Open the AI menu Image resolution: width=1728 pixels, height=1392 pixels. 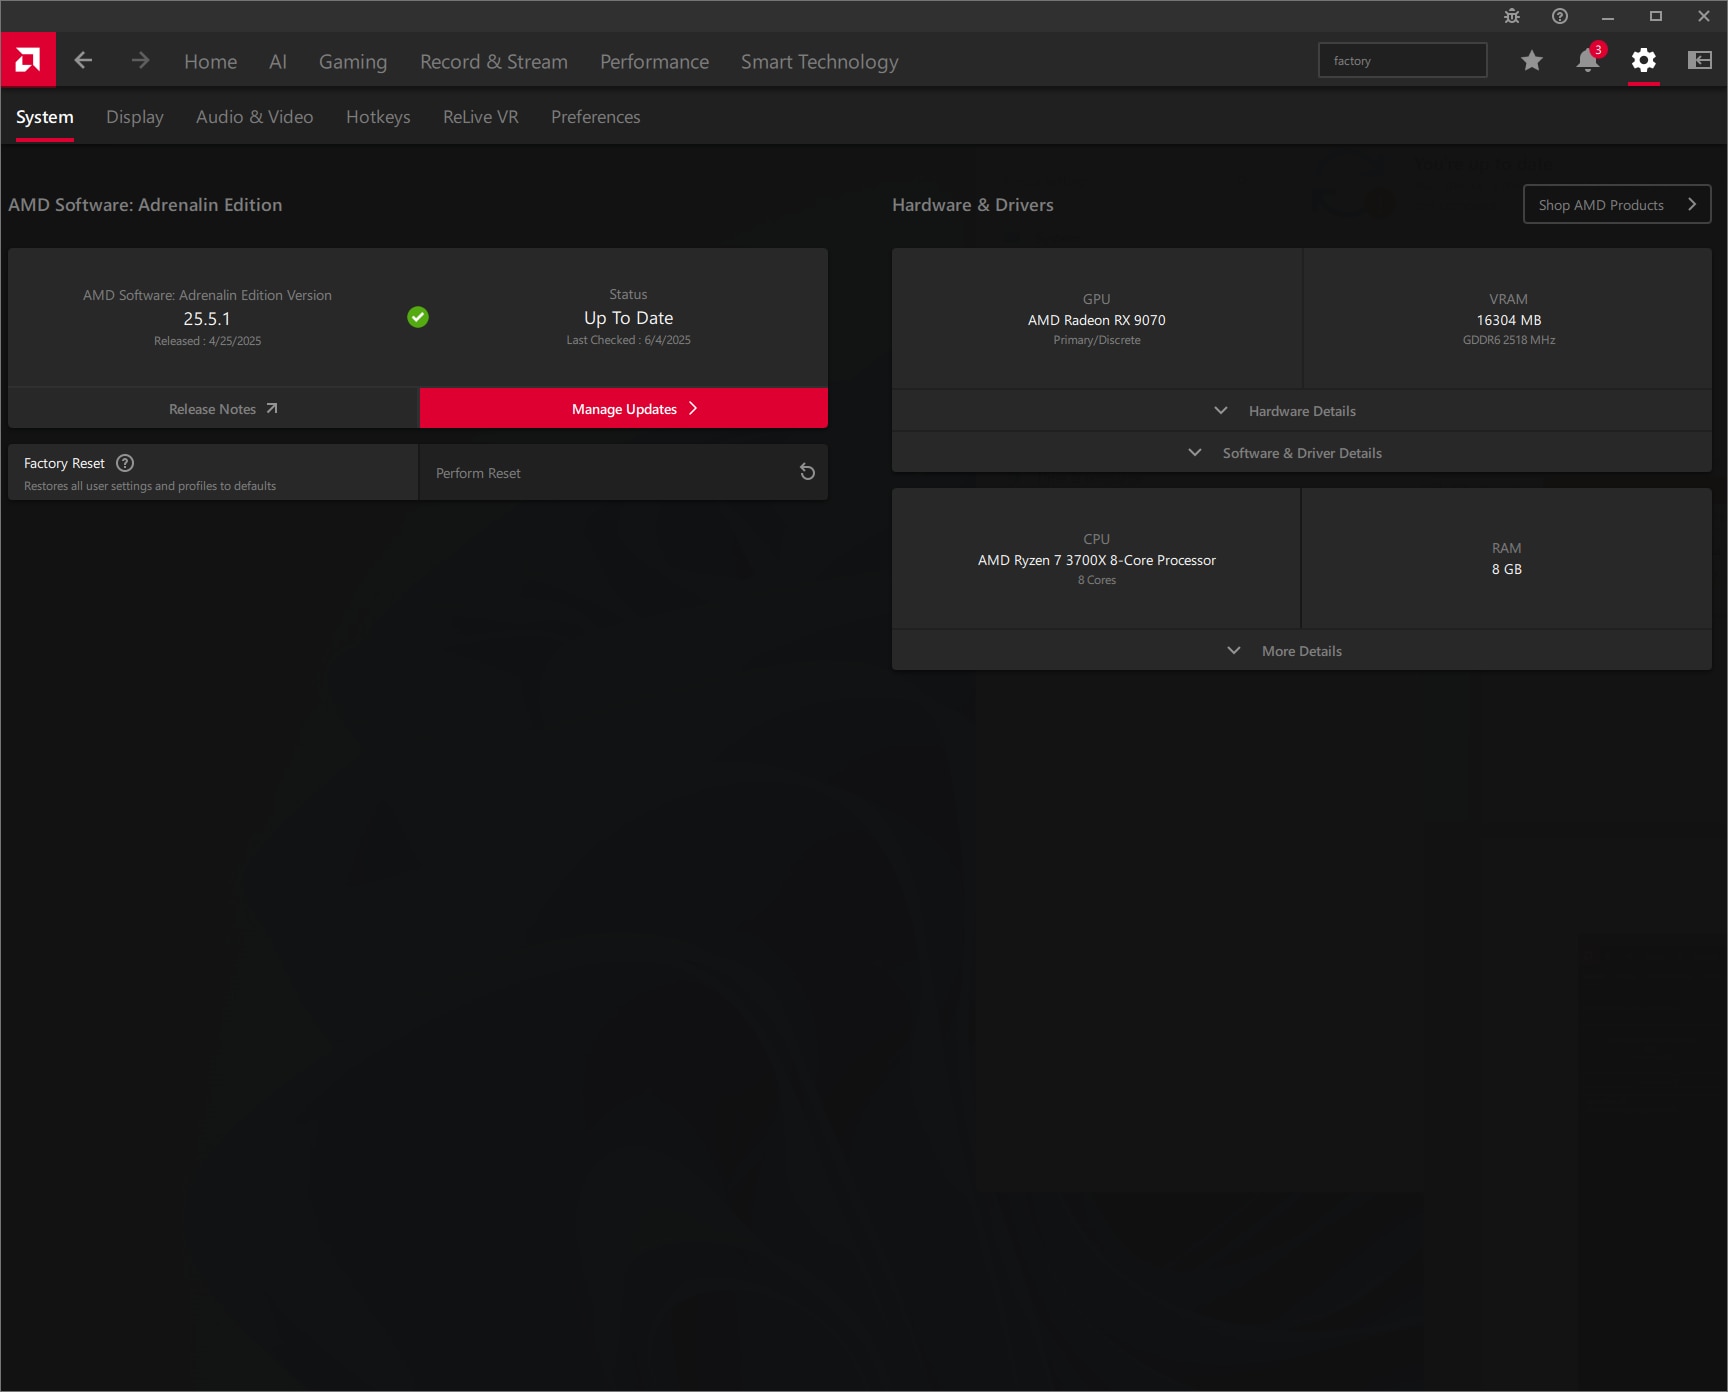(x=278, y=61)
